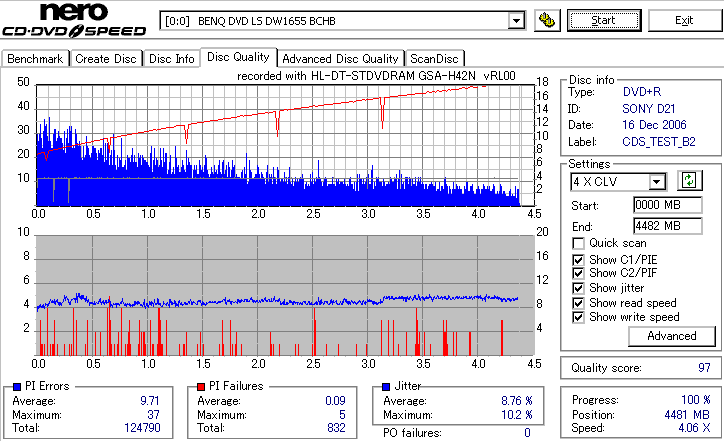Click the Position value 4481 MB

click(687, 415)
